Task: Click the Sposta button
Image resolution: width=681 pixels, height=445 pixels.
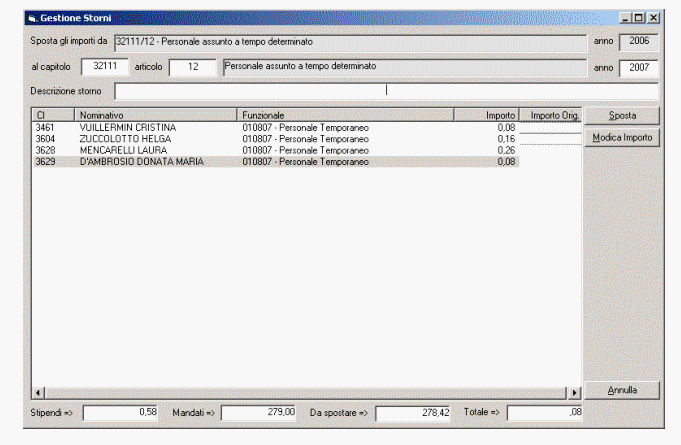Action: point(622,116)
